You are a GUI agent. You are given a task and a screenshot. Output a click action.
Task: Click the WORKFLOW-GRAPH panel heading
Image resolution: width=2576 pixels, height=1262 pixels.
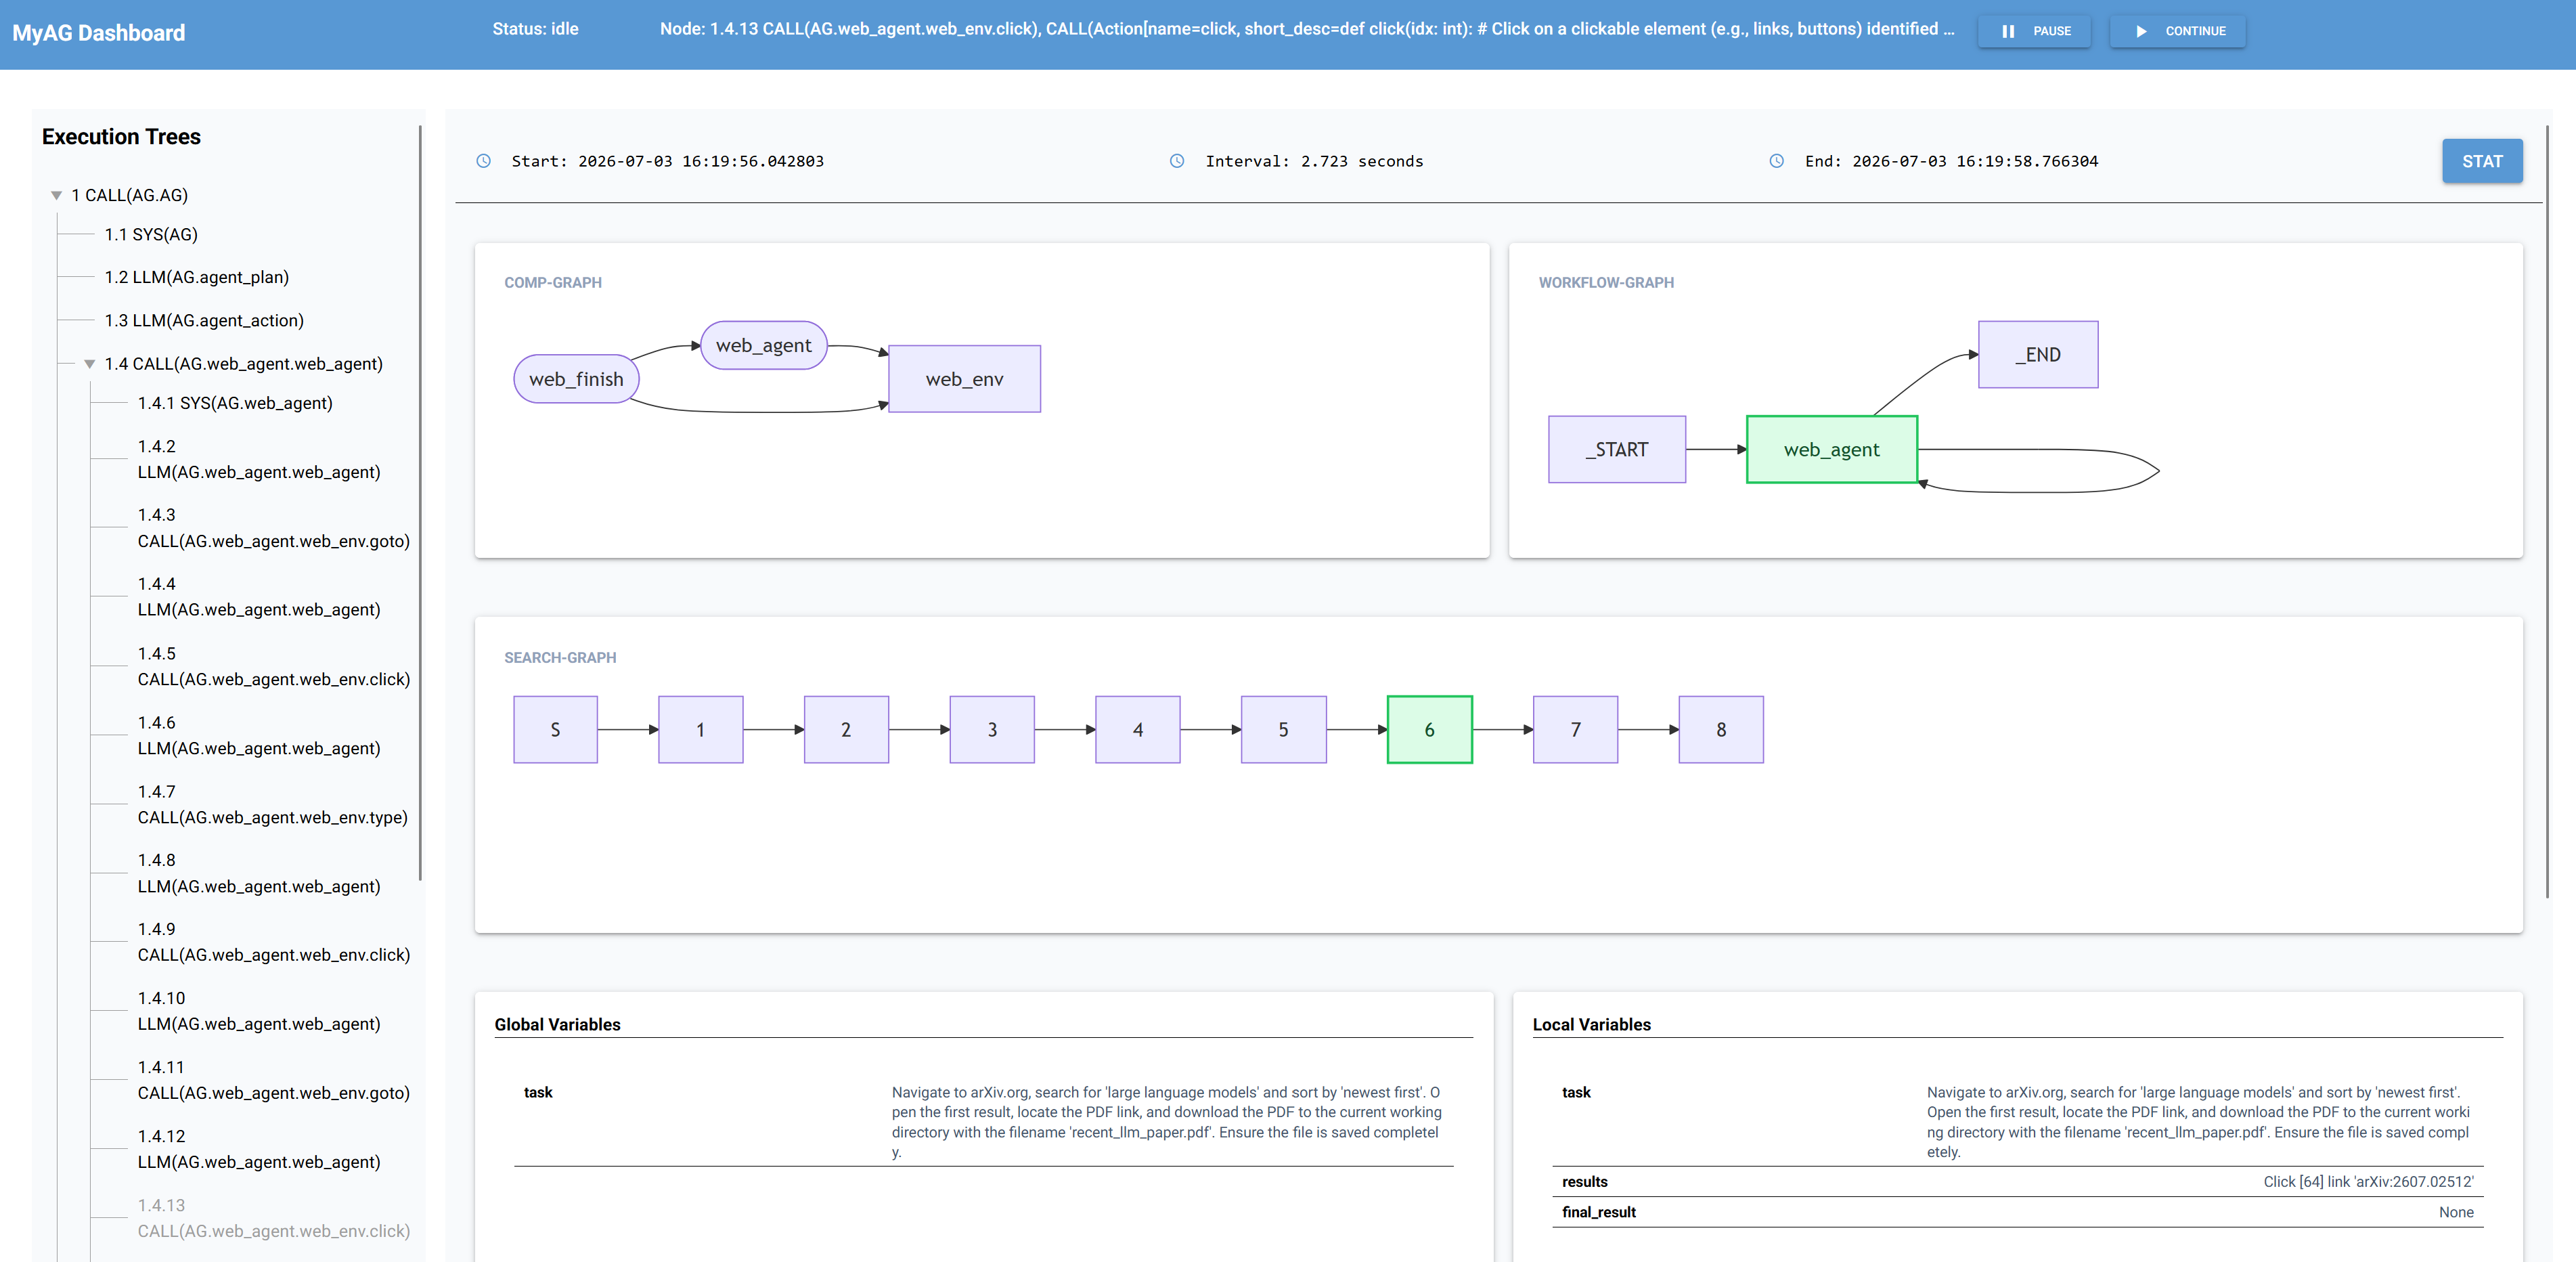tap(1606, 283)
